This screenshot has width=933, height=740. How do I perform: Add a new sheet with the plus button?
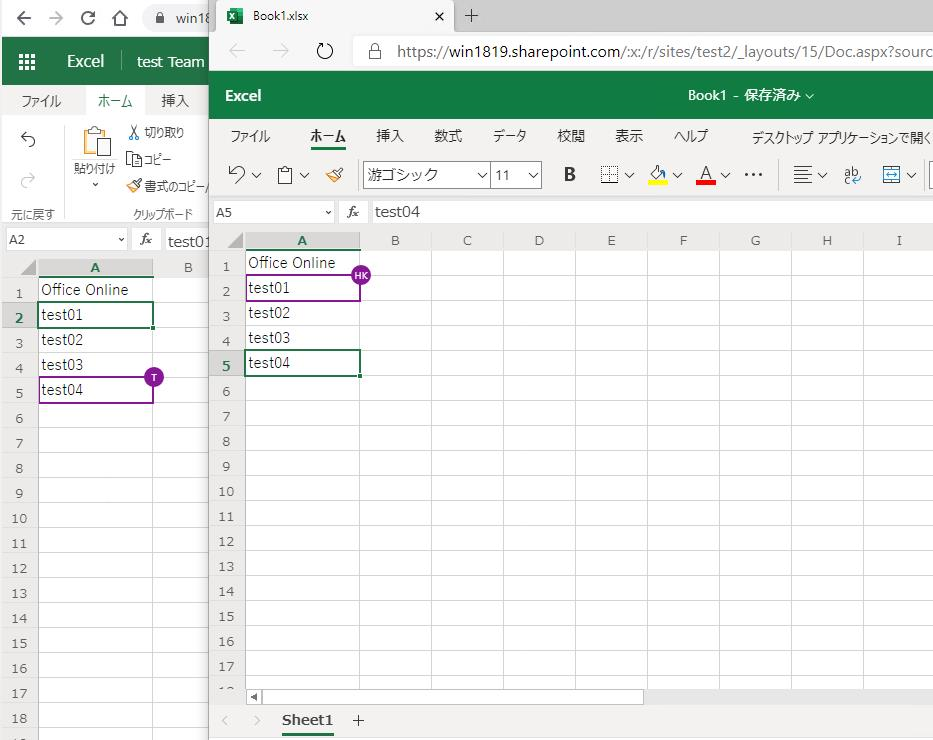click(x=358, y=721)
